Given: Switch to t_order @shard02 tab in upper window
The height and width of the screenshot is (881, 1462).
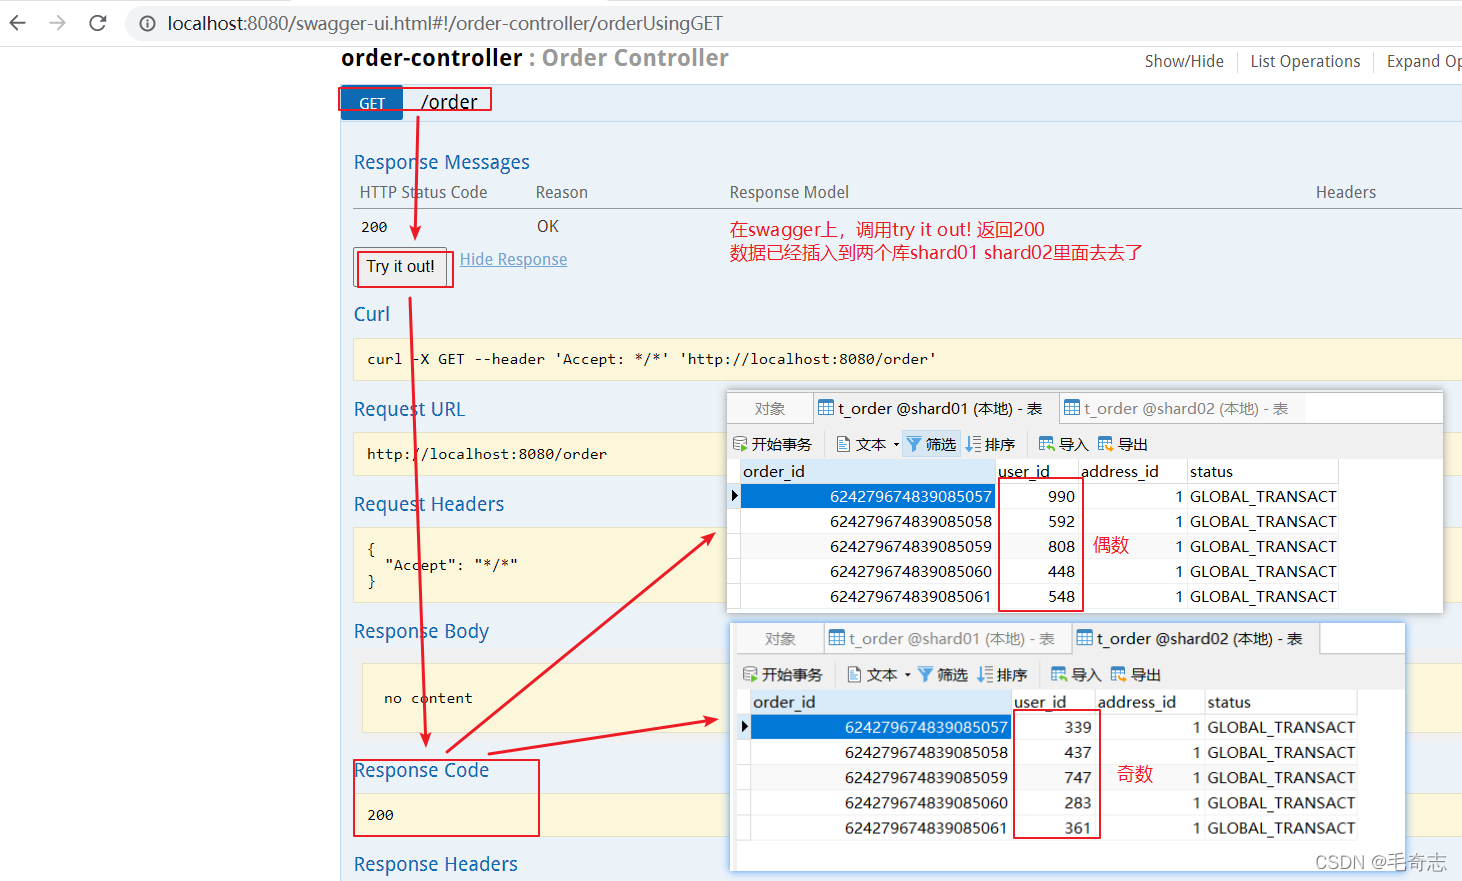Looking at the screenshot, I should 1181,409.
